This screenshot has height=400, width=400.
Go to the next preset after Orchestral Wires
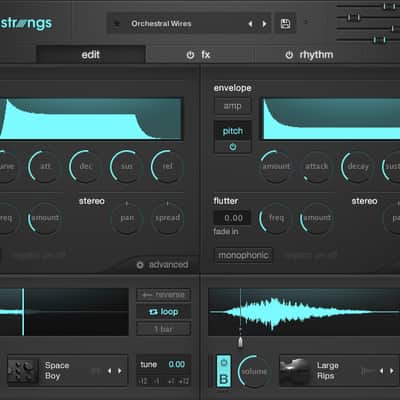tap(264, 24)
